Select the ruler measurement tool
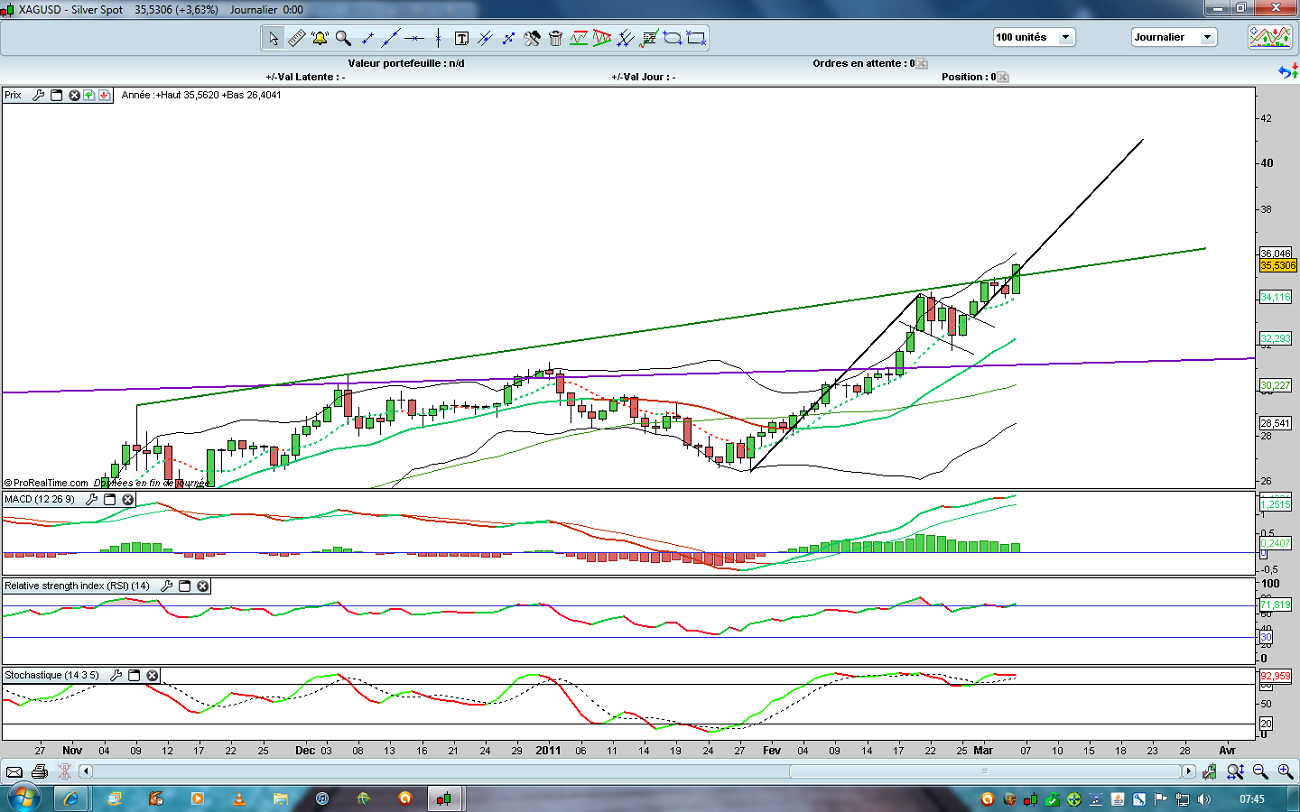Screen dimensions: 1300x812 (296, 38)
